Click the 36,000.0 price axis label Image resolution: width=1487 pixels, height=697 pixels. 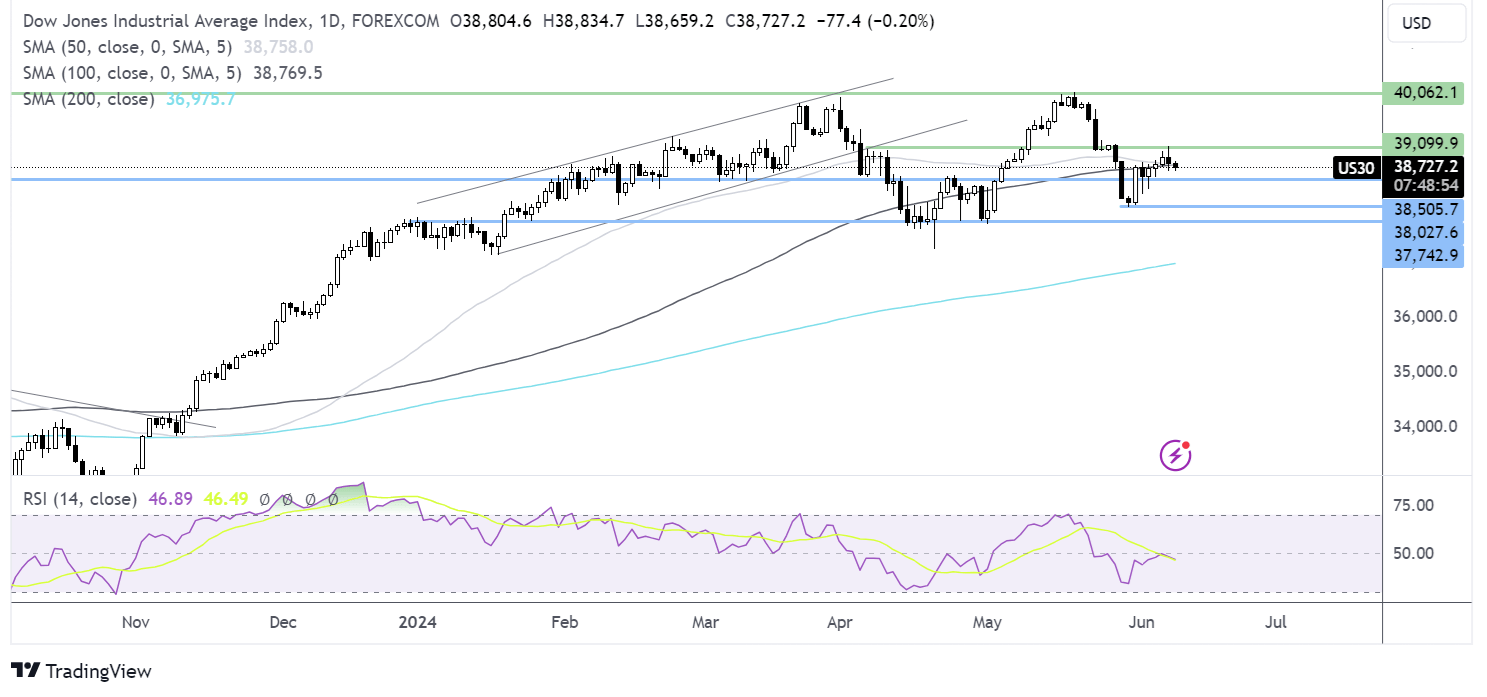(1425, 316)
